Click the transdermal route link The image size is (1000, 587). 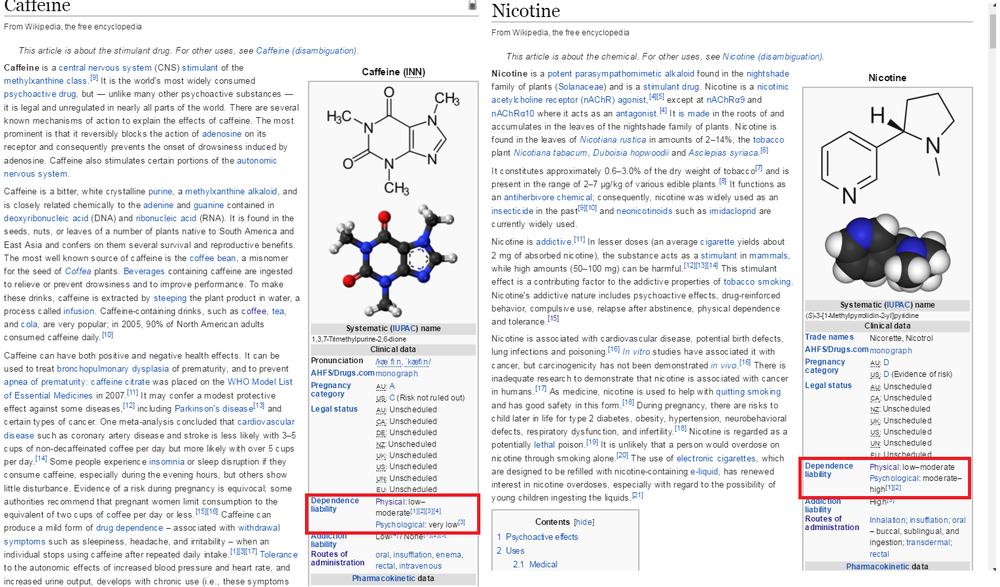coord(928,542)
